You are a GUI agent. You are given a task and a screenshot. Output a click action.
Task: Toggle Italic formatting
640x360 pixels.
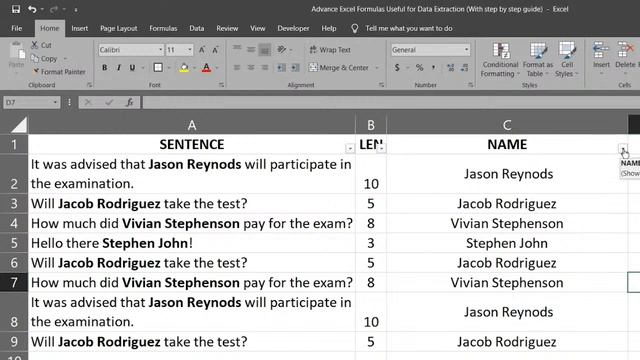(x=118, y=67)
